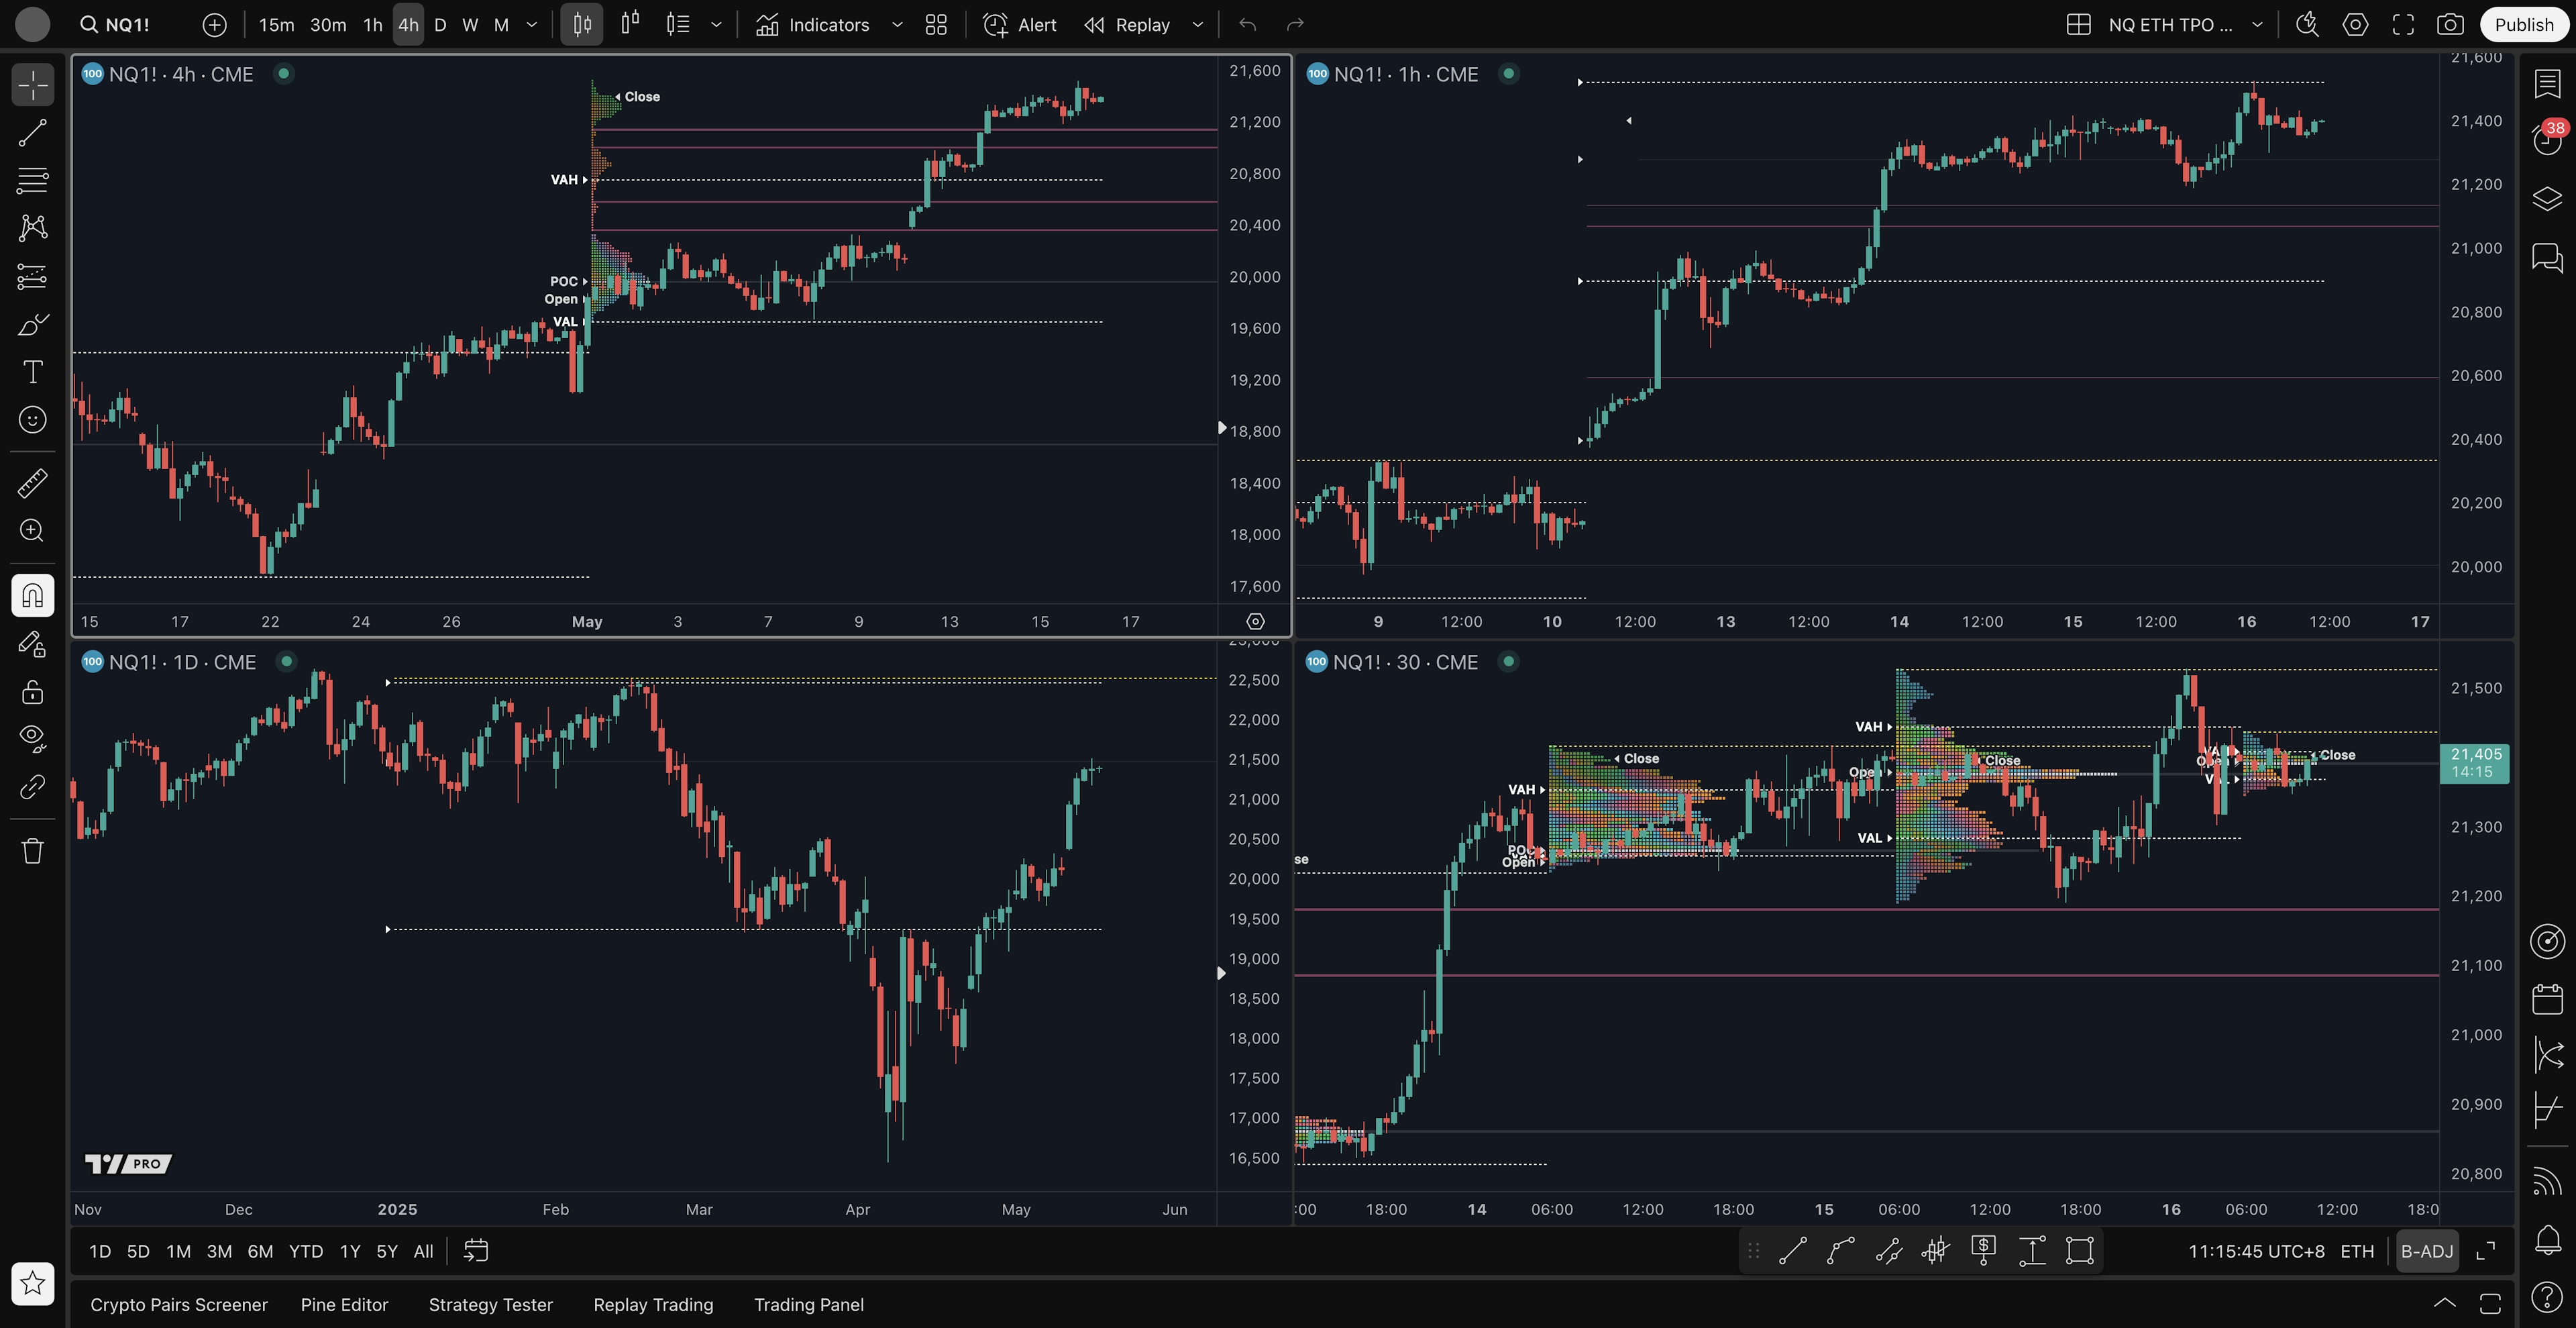Toggle lock all drawing tools

click(32, 691)
